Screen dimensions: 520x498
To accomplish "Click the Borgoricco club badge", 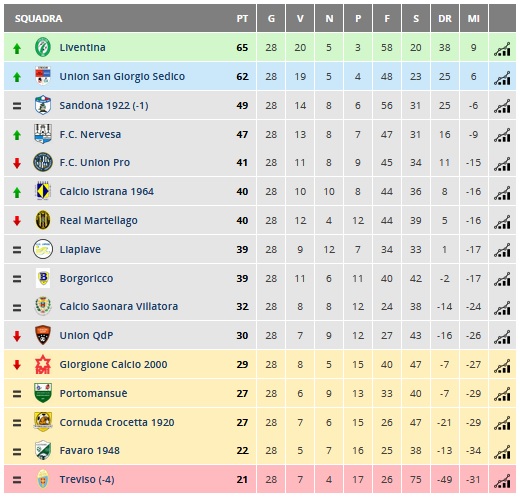I will point(43,278).
